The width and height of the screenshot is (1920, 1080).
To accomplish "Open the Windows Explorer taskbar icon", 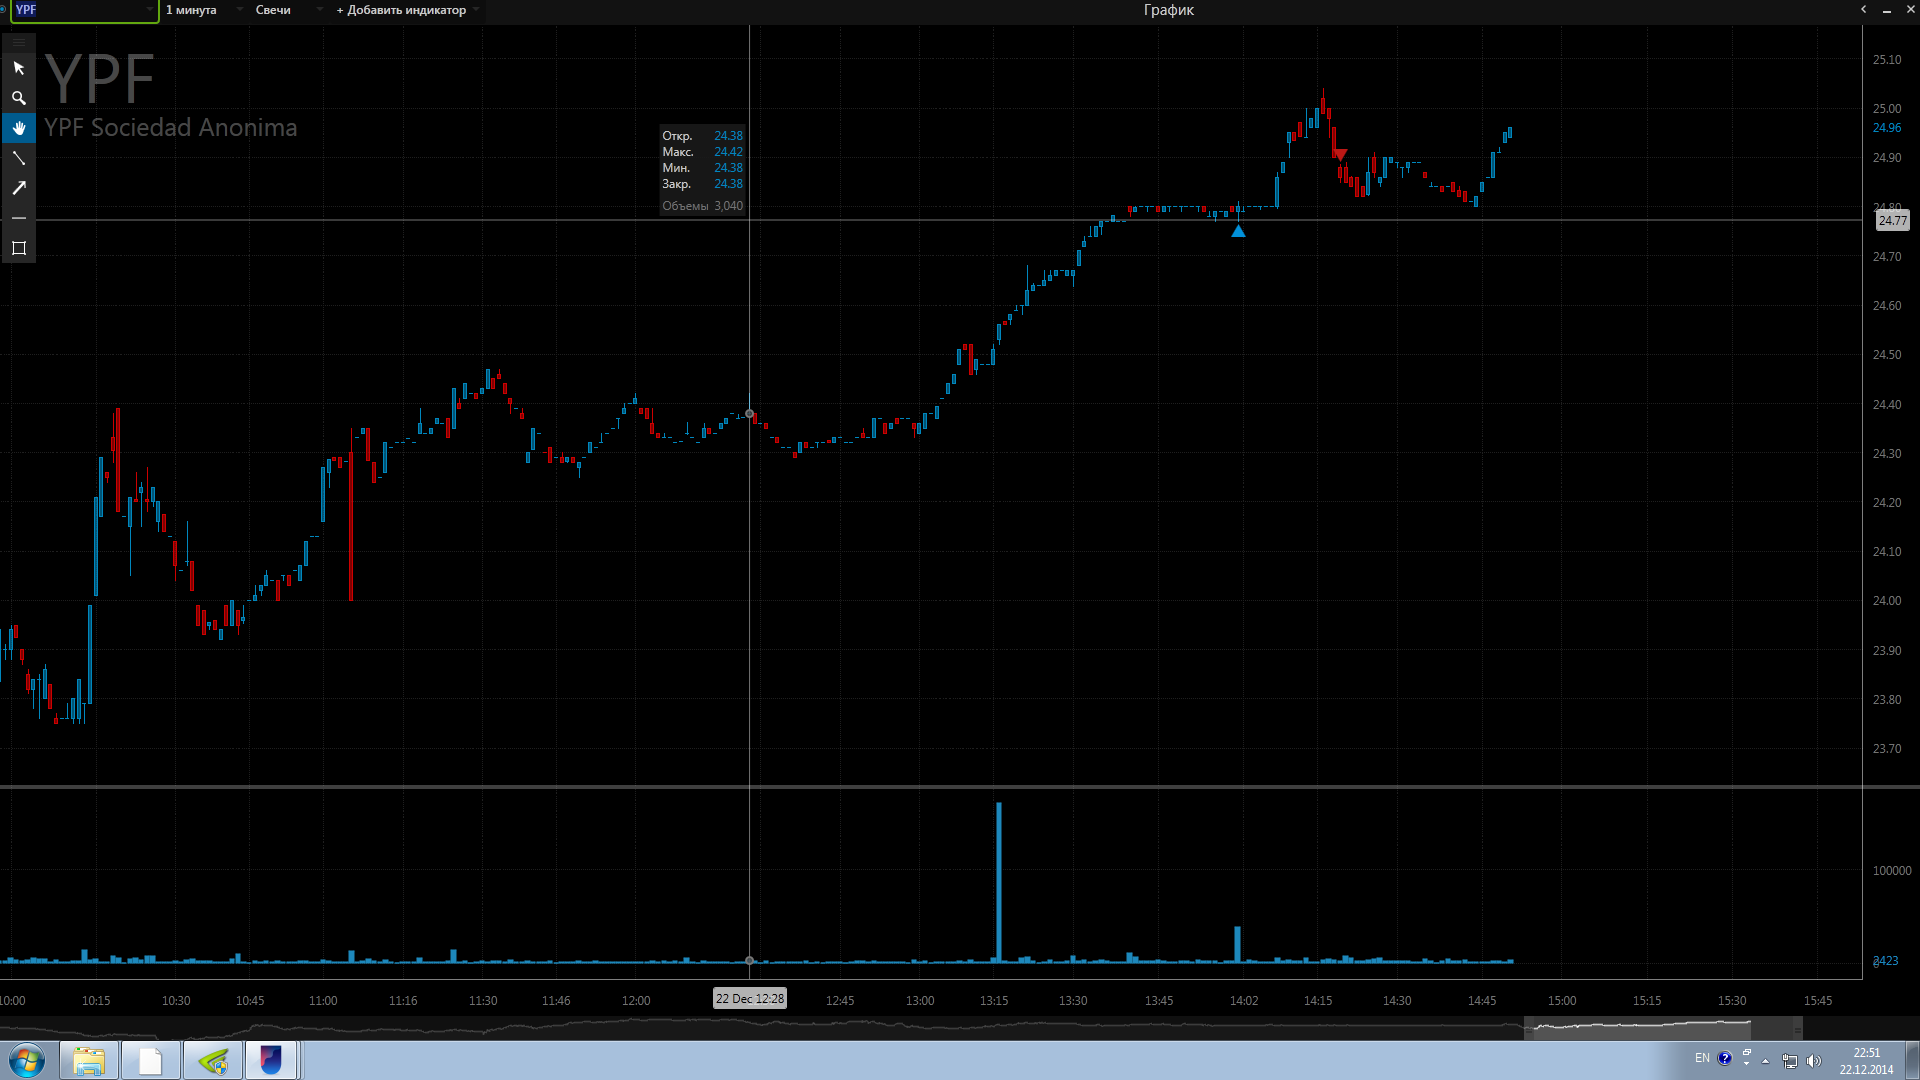I will [x=89, y=1061].
